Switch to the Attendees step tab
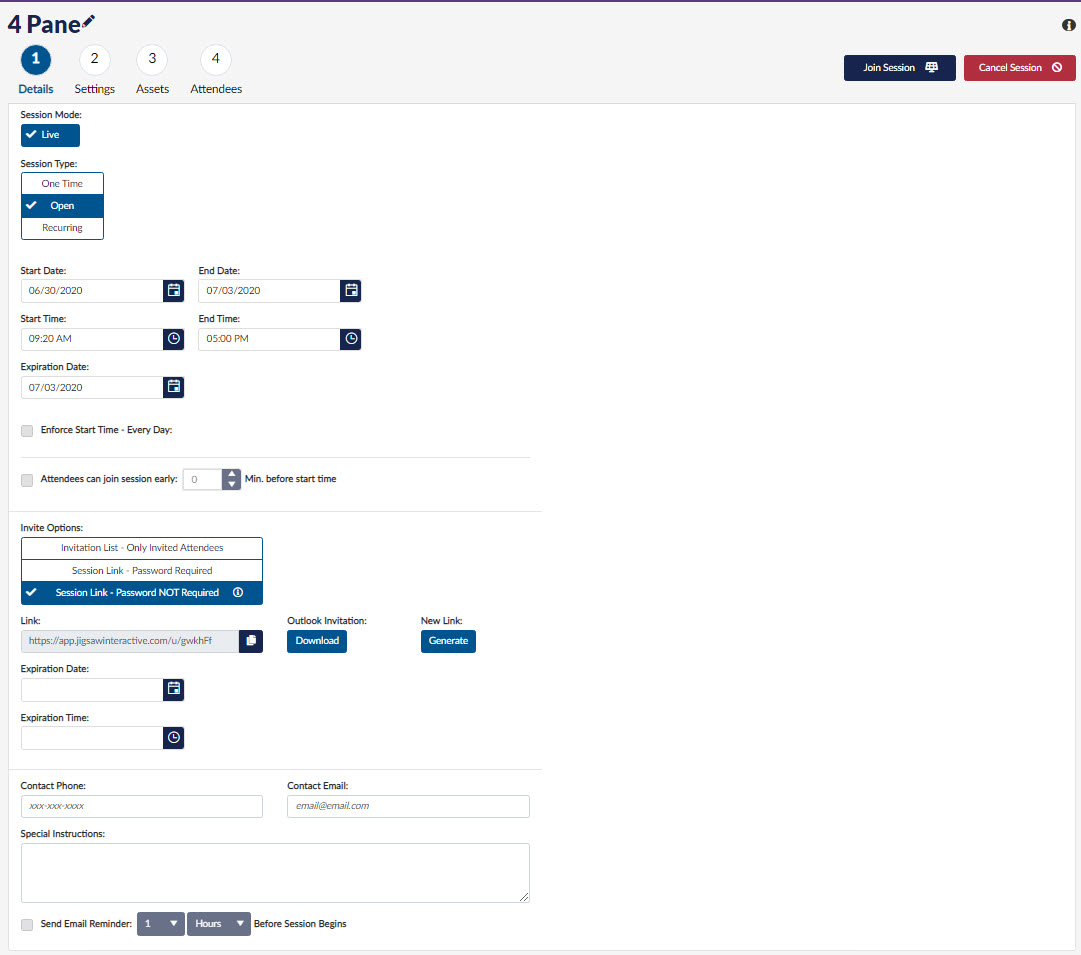 point(216,60)
